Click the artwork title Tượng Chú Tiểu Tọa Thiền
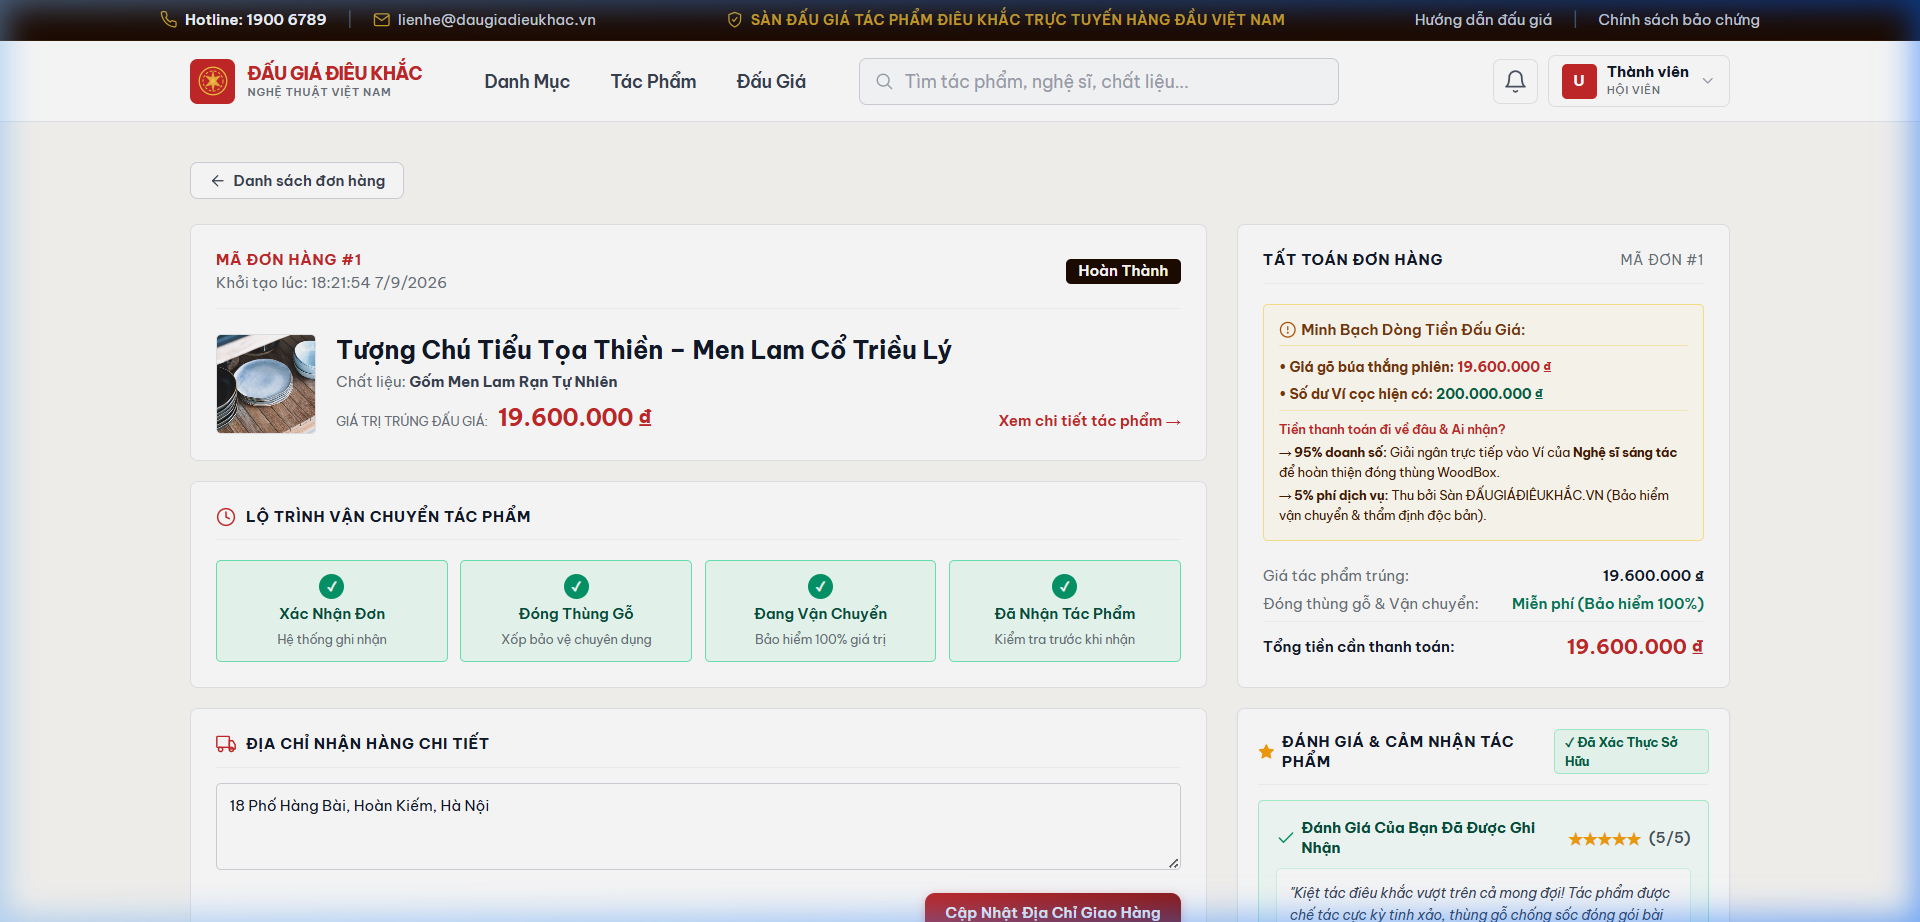Screen dimensions: 1920x922 [644, 350]
